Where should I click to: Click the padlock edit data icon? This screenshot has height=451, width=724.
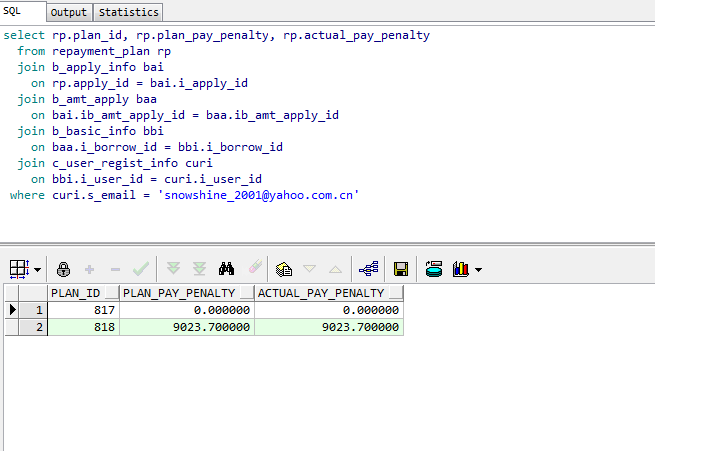click(x=63, y=269)
